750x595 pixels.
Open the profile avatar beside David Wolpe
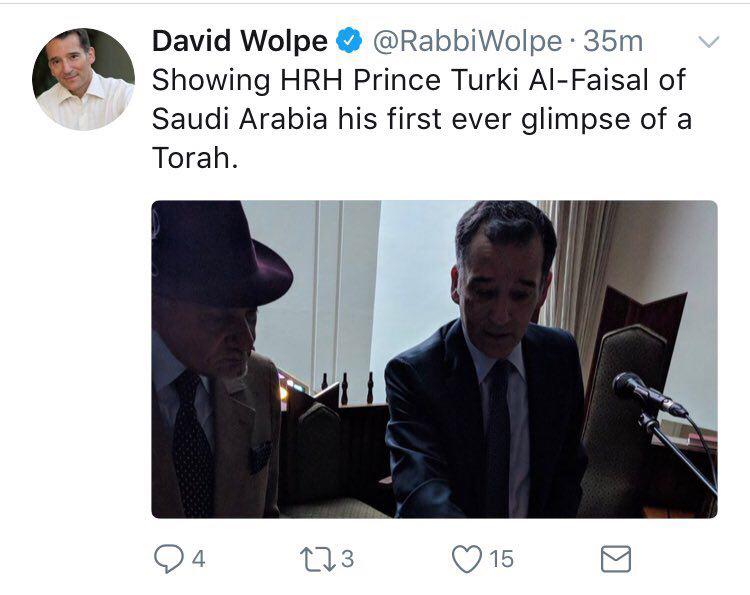(83, 80)
